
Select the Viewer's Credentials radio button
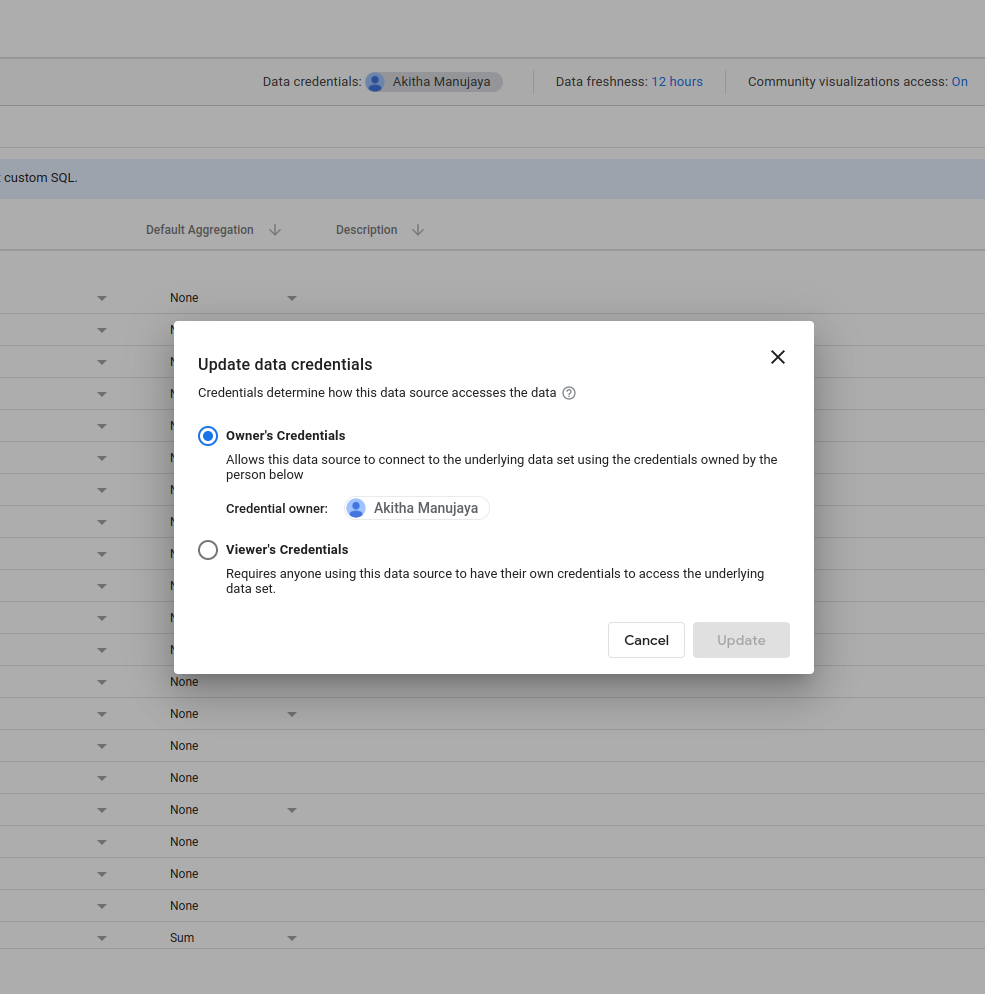(x=208, y=550)
